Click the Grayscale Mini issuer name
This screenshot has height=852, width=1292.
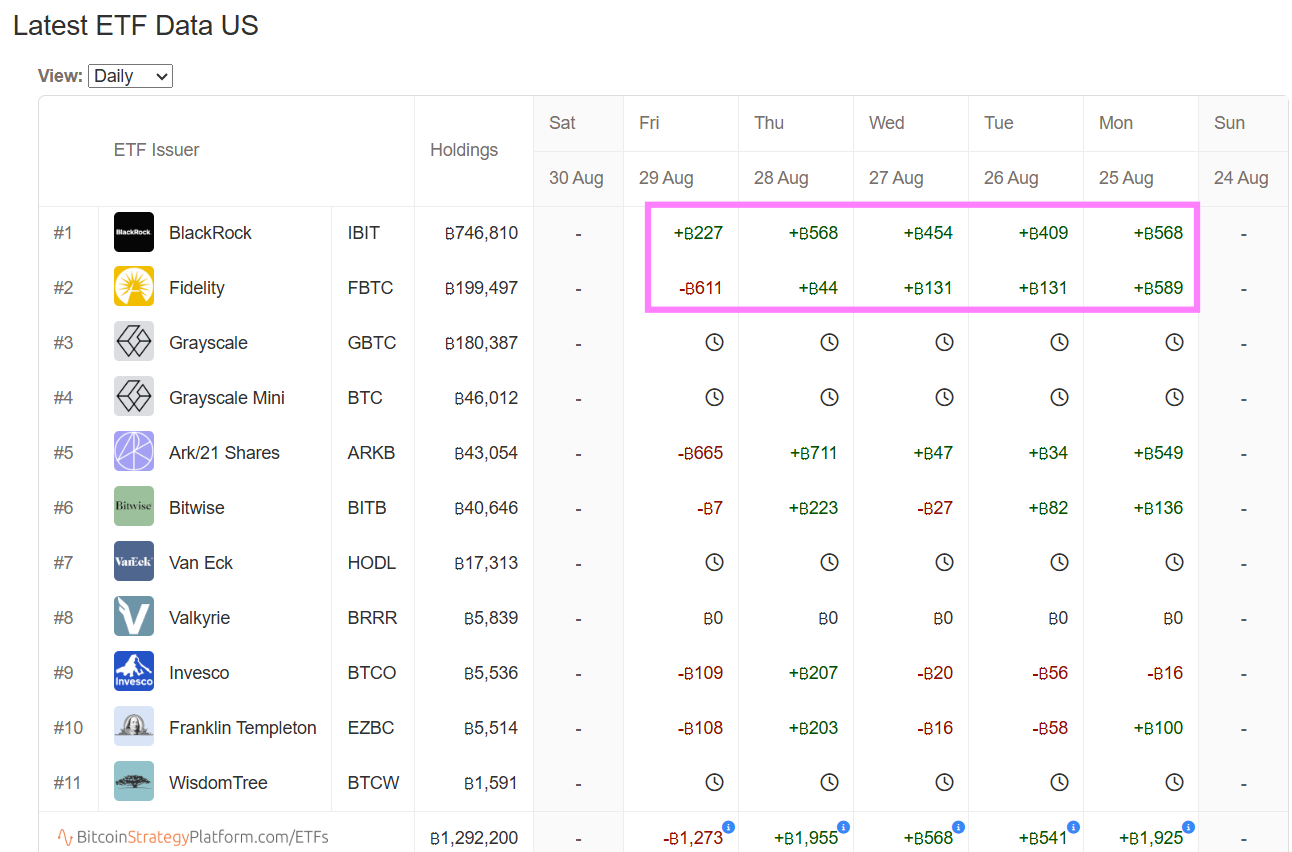click(227, 398)
